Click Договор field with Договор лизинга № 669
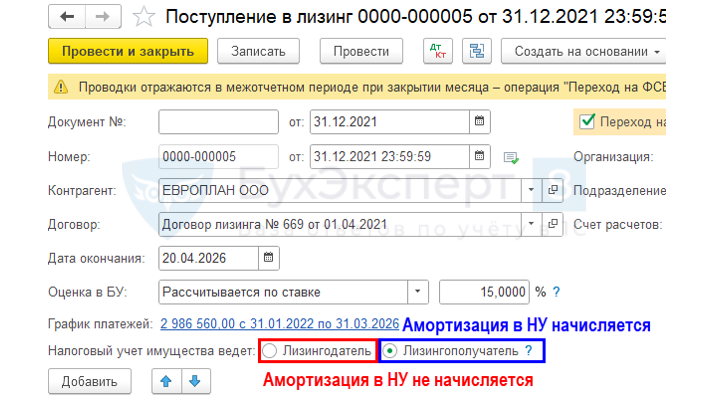 click(x=340, y=224)
